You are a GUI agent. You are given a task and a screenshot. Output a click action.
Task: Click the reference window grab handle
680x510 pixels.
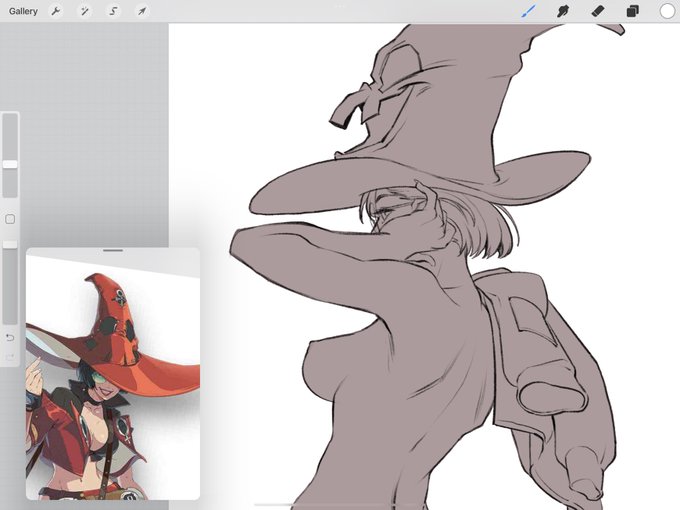click(x=113, y=251)
